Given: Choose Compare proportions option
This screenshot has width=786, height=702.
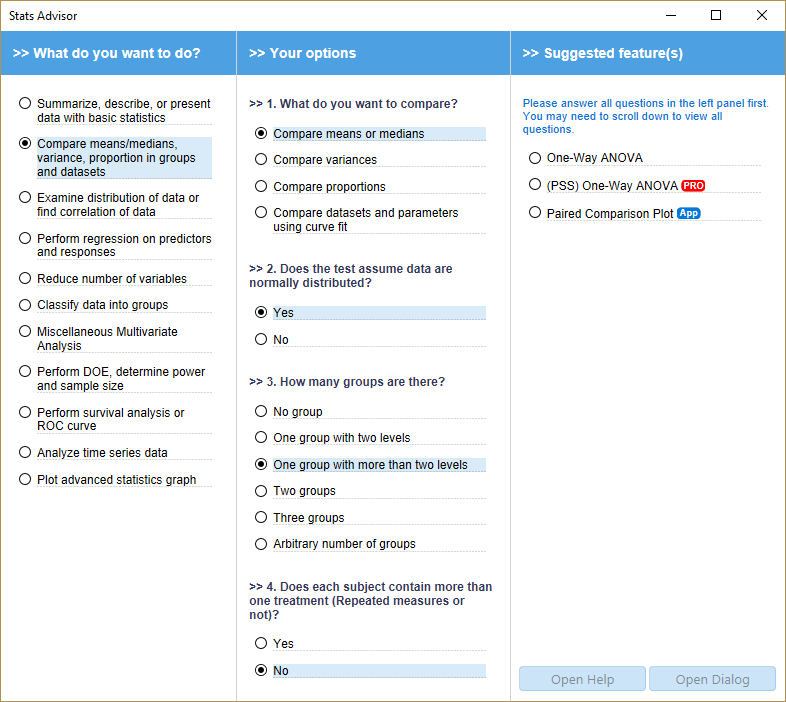Looking at the screenshot, I should [262, 187].
